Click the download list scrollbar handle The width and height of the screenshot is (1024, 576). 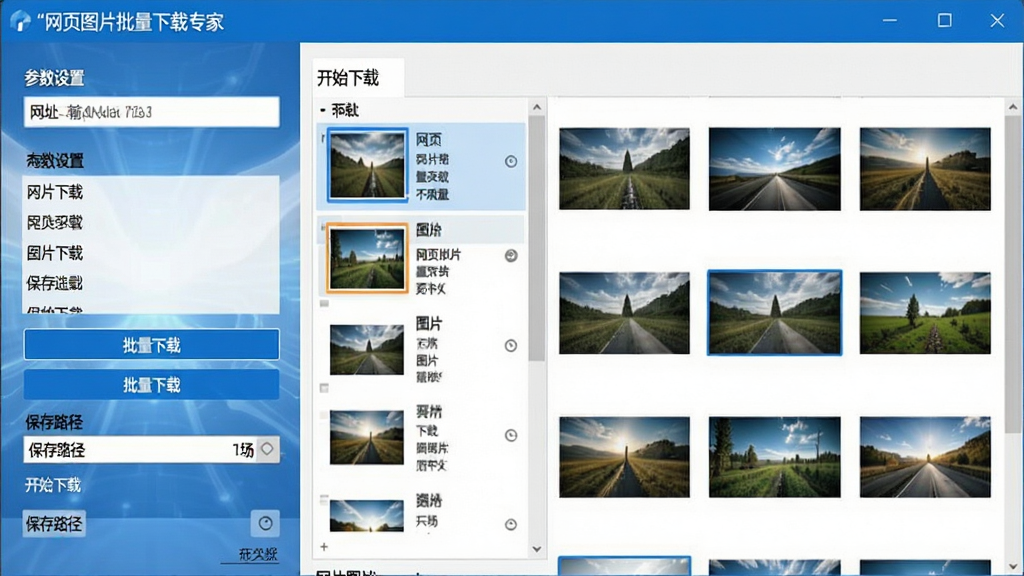pyautogui.click(x=537, y=238)
